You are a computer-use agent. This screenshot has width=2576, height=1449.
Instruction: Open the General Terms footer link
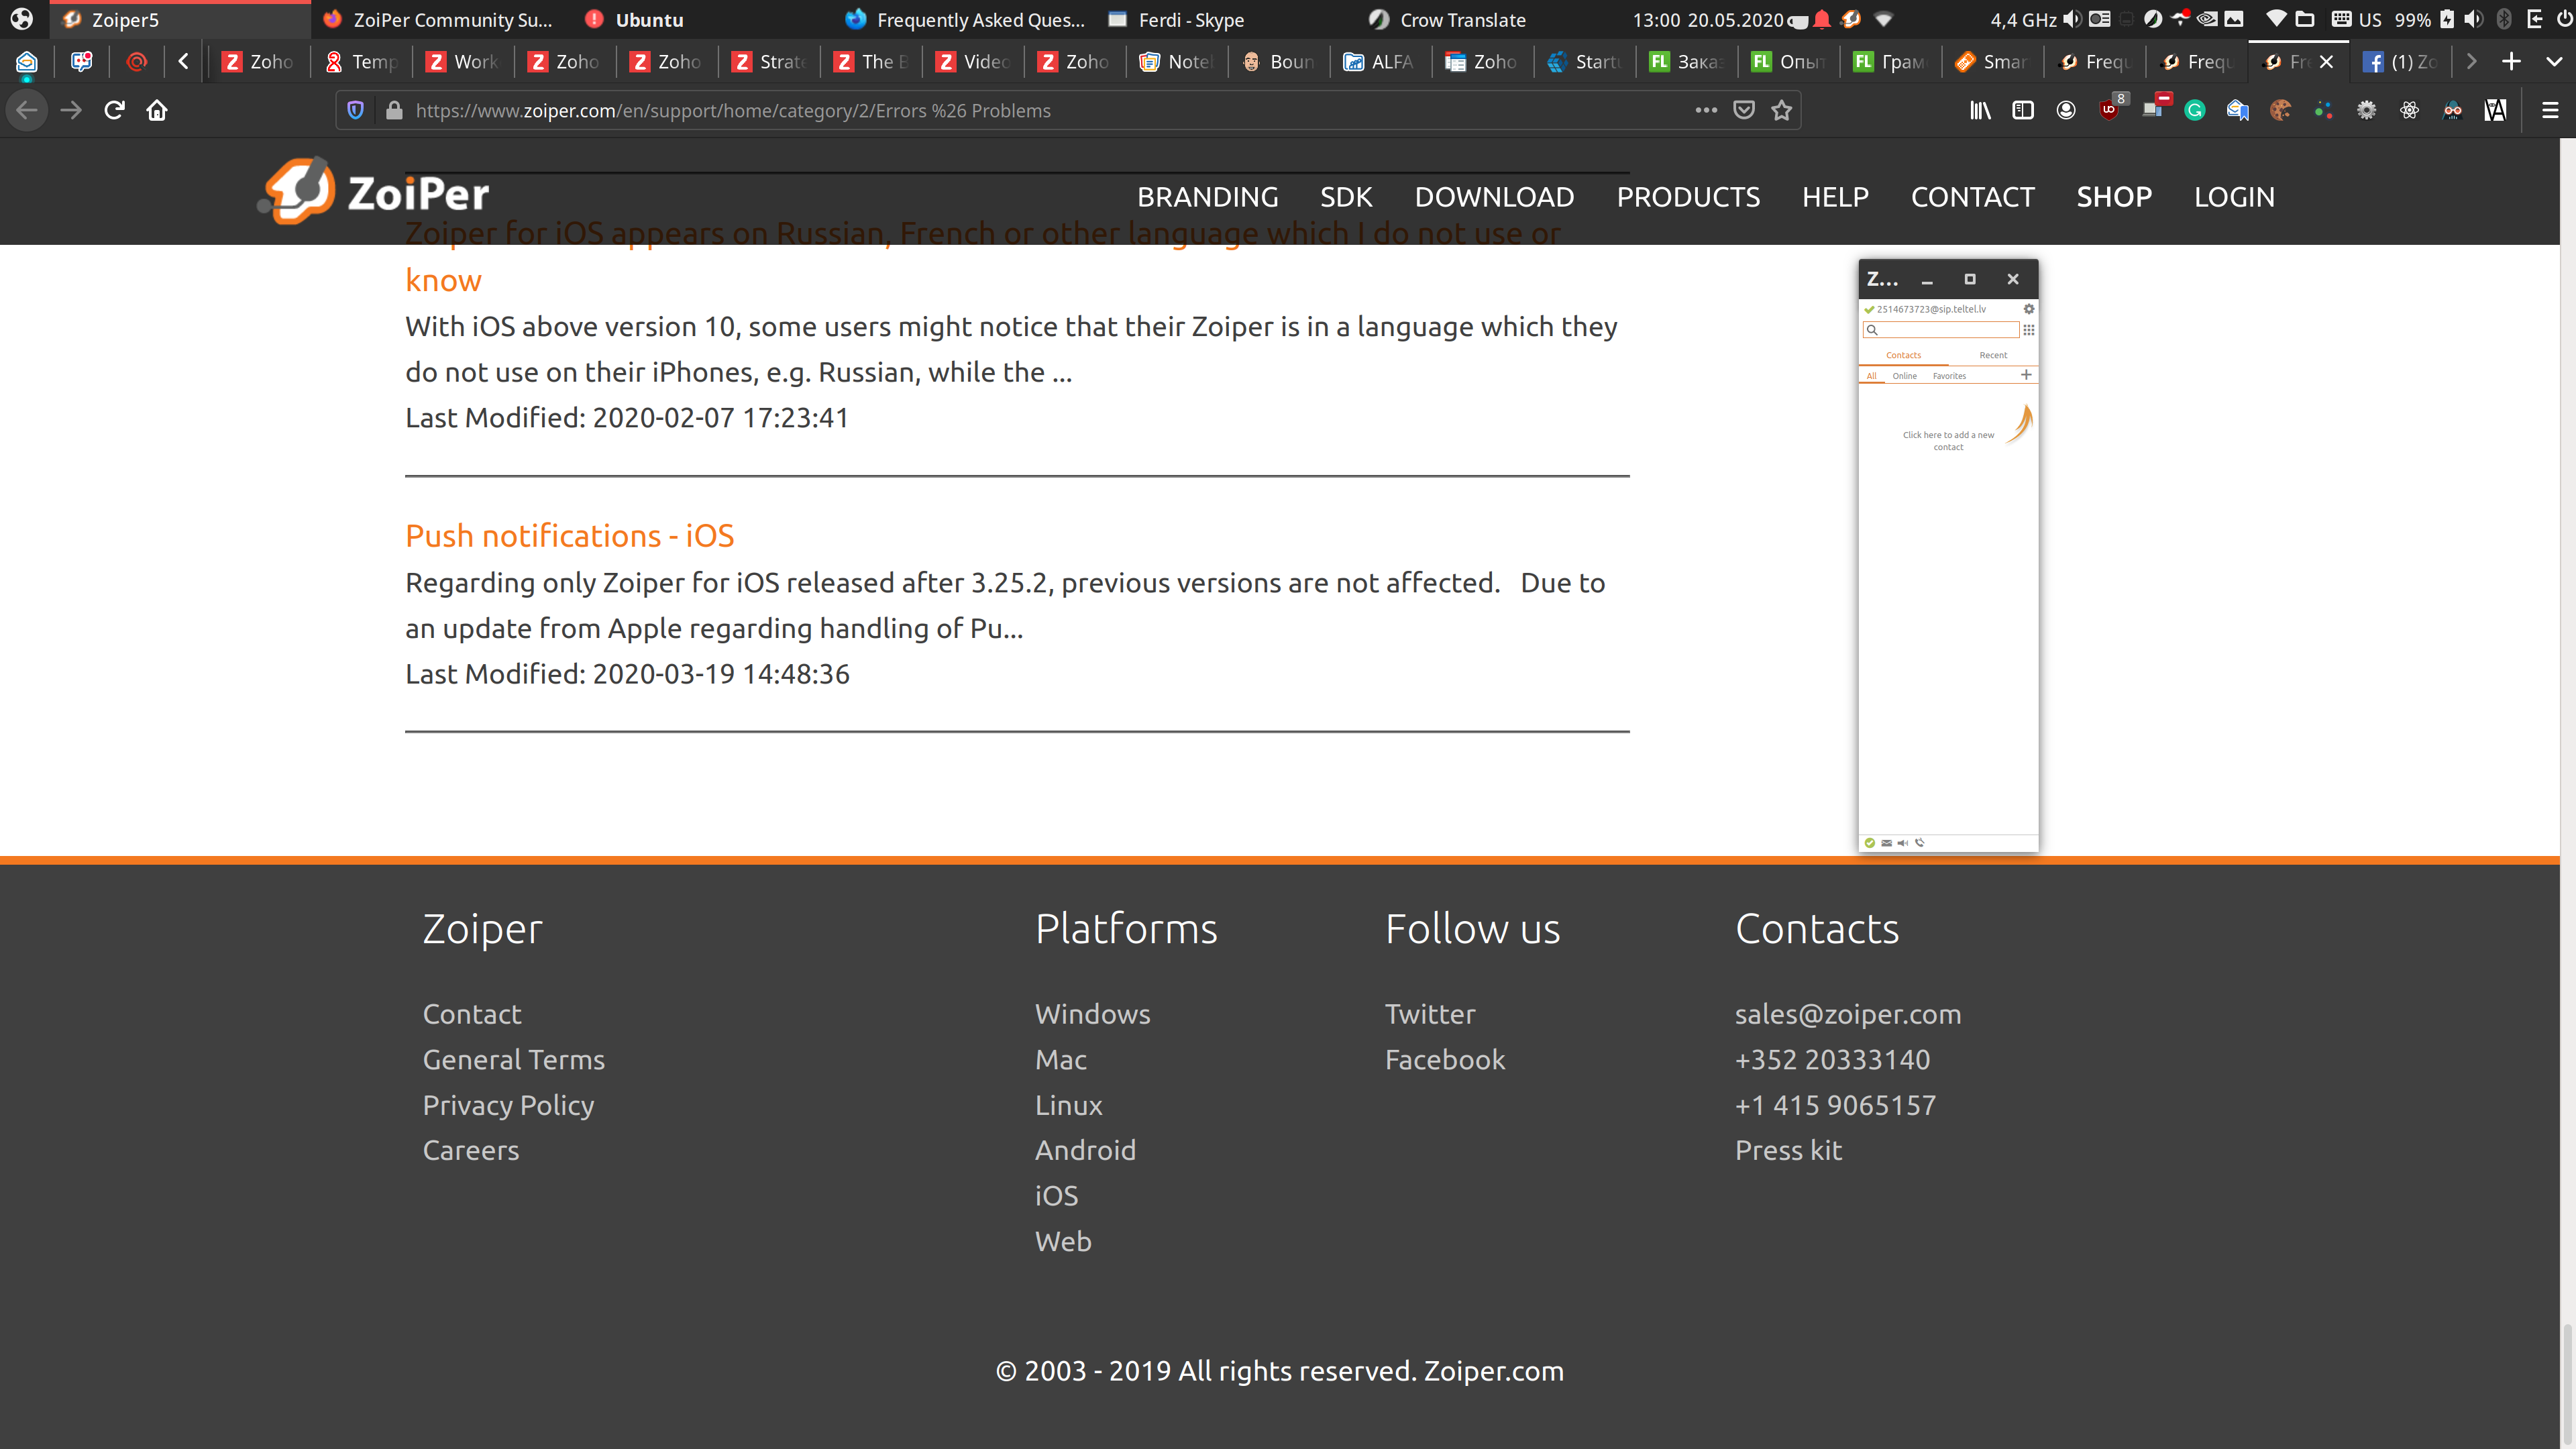click(513, 1059)
